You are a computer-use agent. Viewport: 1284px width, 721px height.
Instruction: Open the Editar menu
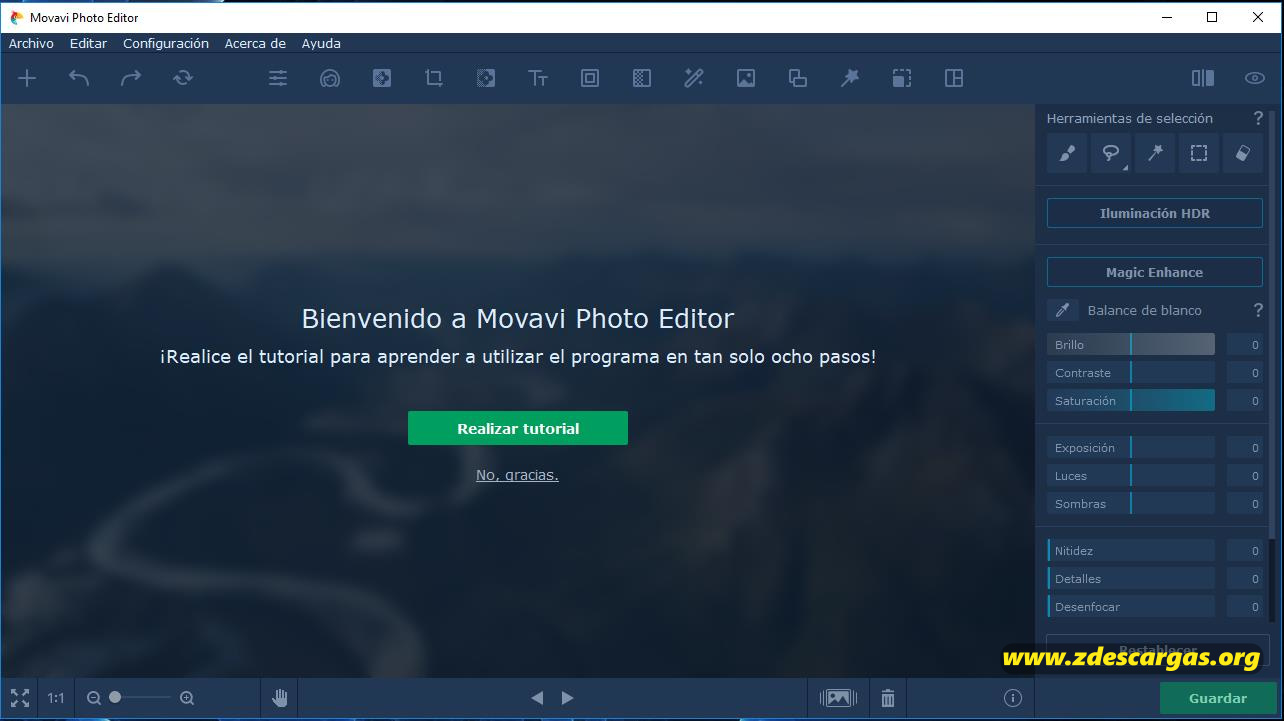pos(89,43)
